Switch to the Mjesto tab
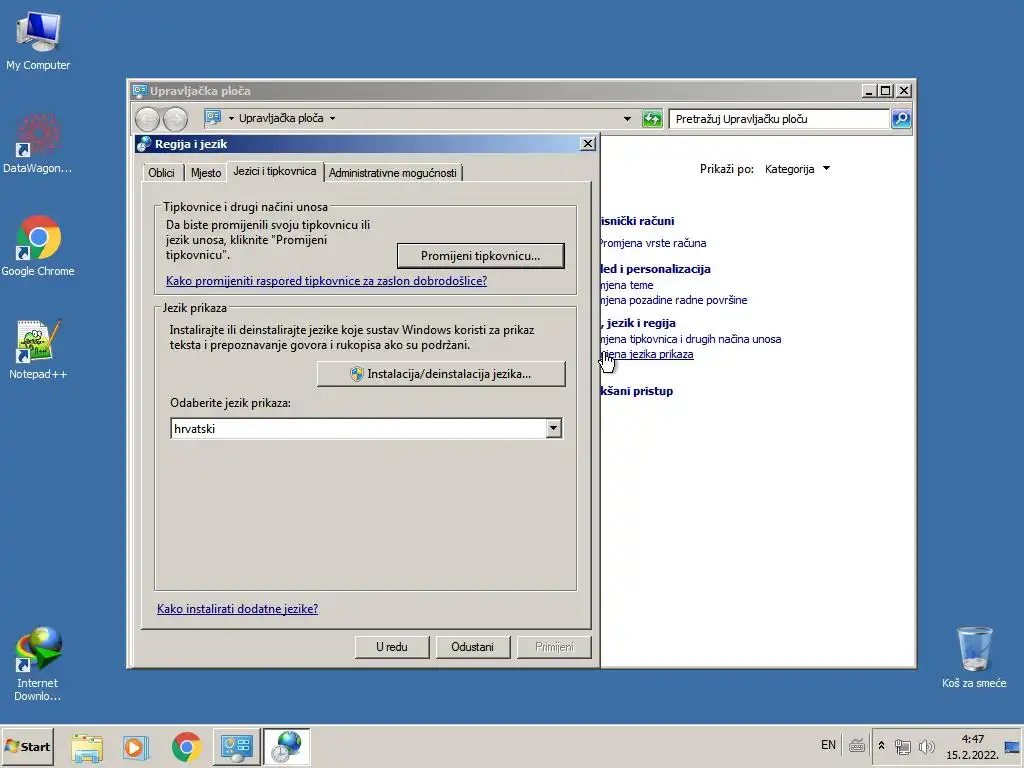 206,173
